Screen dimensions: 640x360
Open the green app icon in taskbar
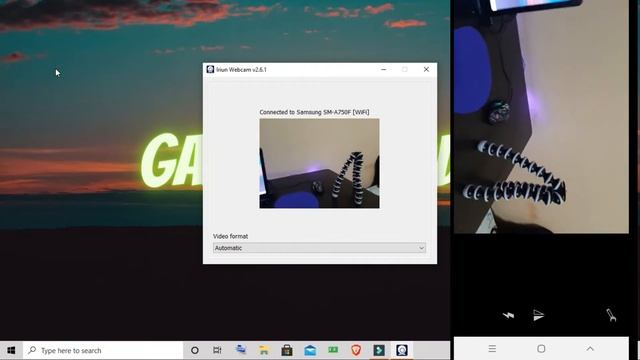pos(333,350)
